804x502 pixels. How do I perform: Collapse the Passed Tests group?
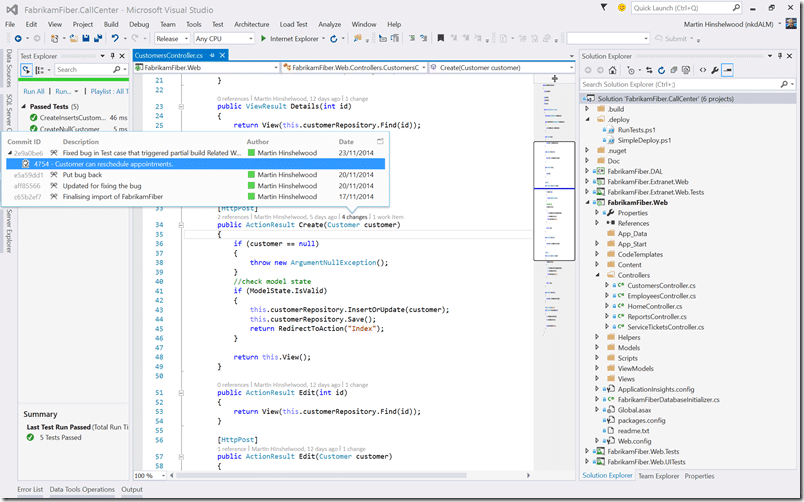(24, 107)
